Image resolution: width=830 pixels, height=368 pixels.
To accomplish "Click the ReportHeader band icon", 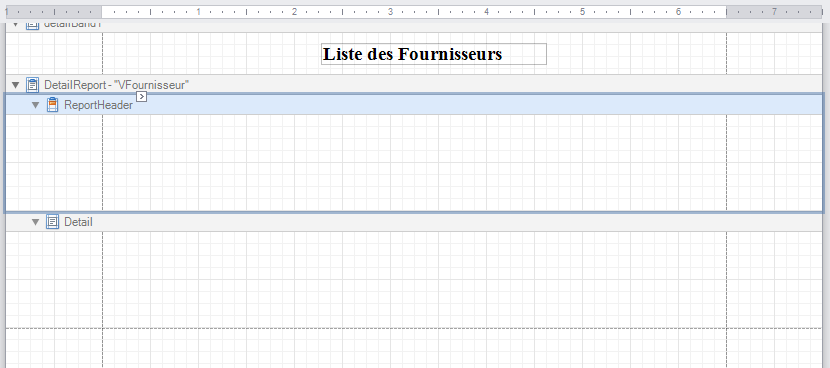I will (x=52, y=105).
